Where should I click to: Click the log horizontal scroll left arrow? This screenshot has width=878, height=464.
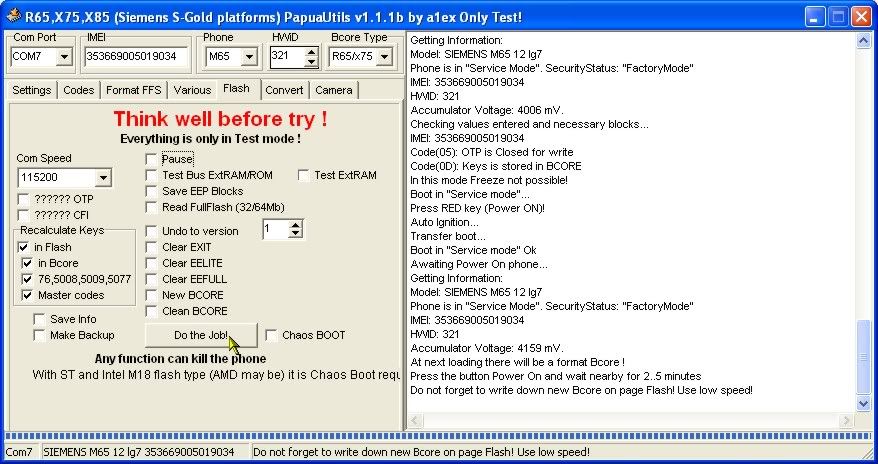click(414, 420)
